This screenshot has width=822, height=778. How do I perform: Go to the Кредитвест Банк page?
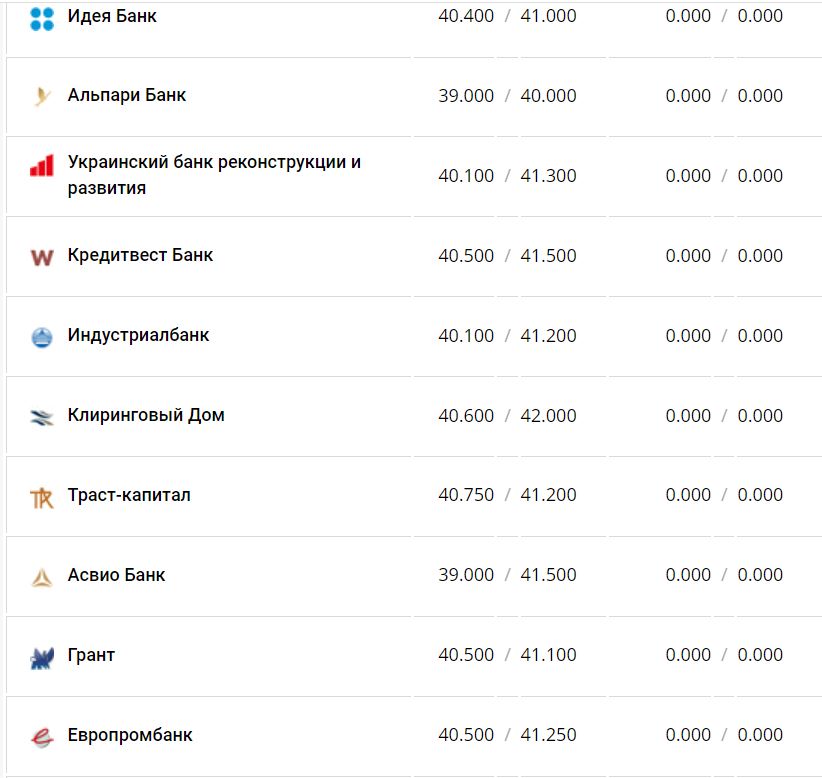[x=140, y=255]
